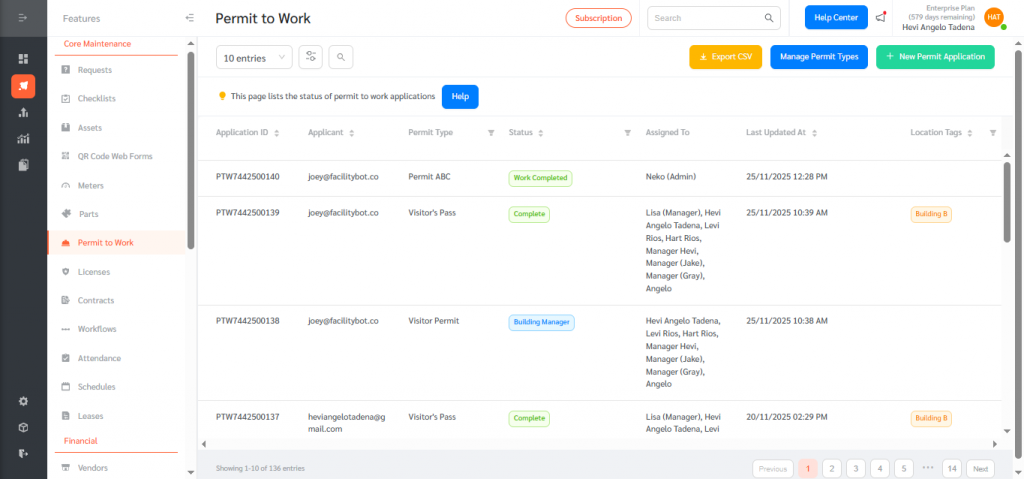Open the Permit Type column filter
Screen dimensions: 1024x479
[x=491, y=132]
